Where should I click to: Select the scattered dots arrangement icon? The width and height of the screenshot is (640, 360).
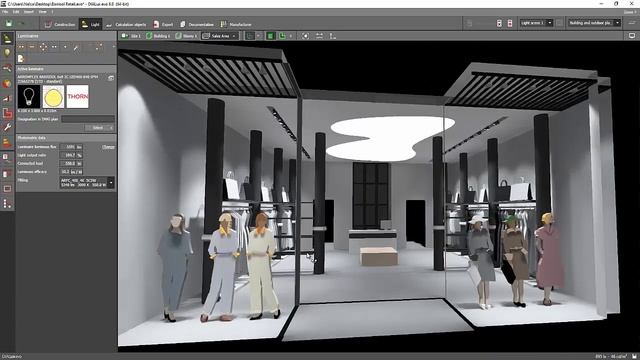99,47
